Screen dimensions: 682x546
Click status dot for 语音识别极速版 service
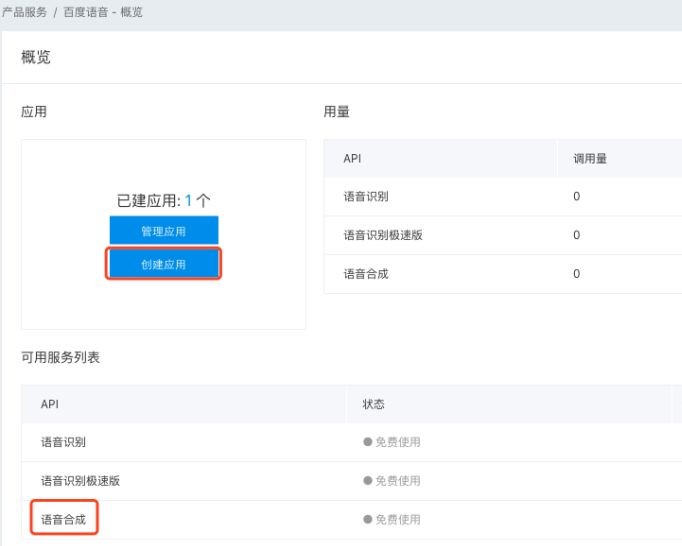point(368,480)
